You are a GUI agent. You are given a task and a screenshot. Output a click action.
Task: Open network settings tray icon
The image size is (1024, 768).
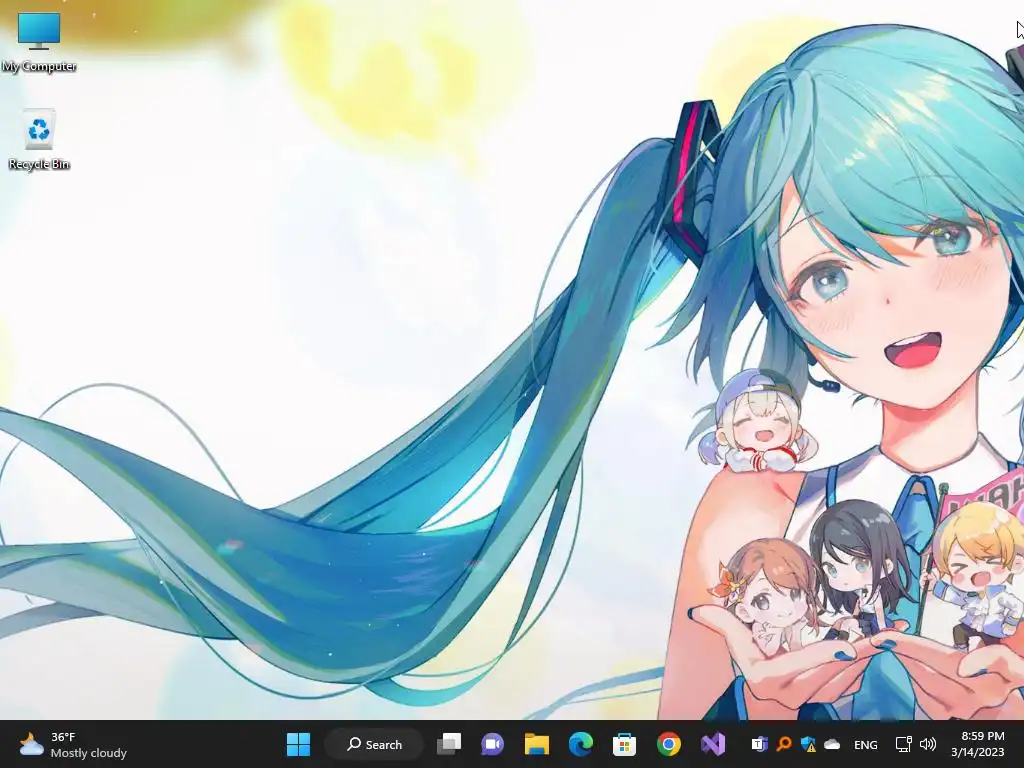click(903, 744)
